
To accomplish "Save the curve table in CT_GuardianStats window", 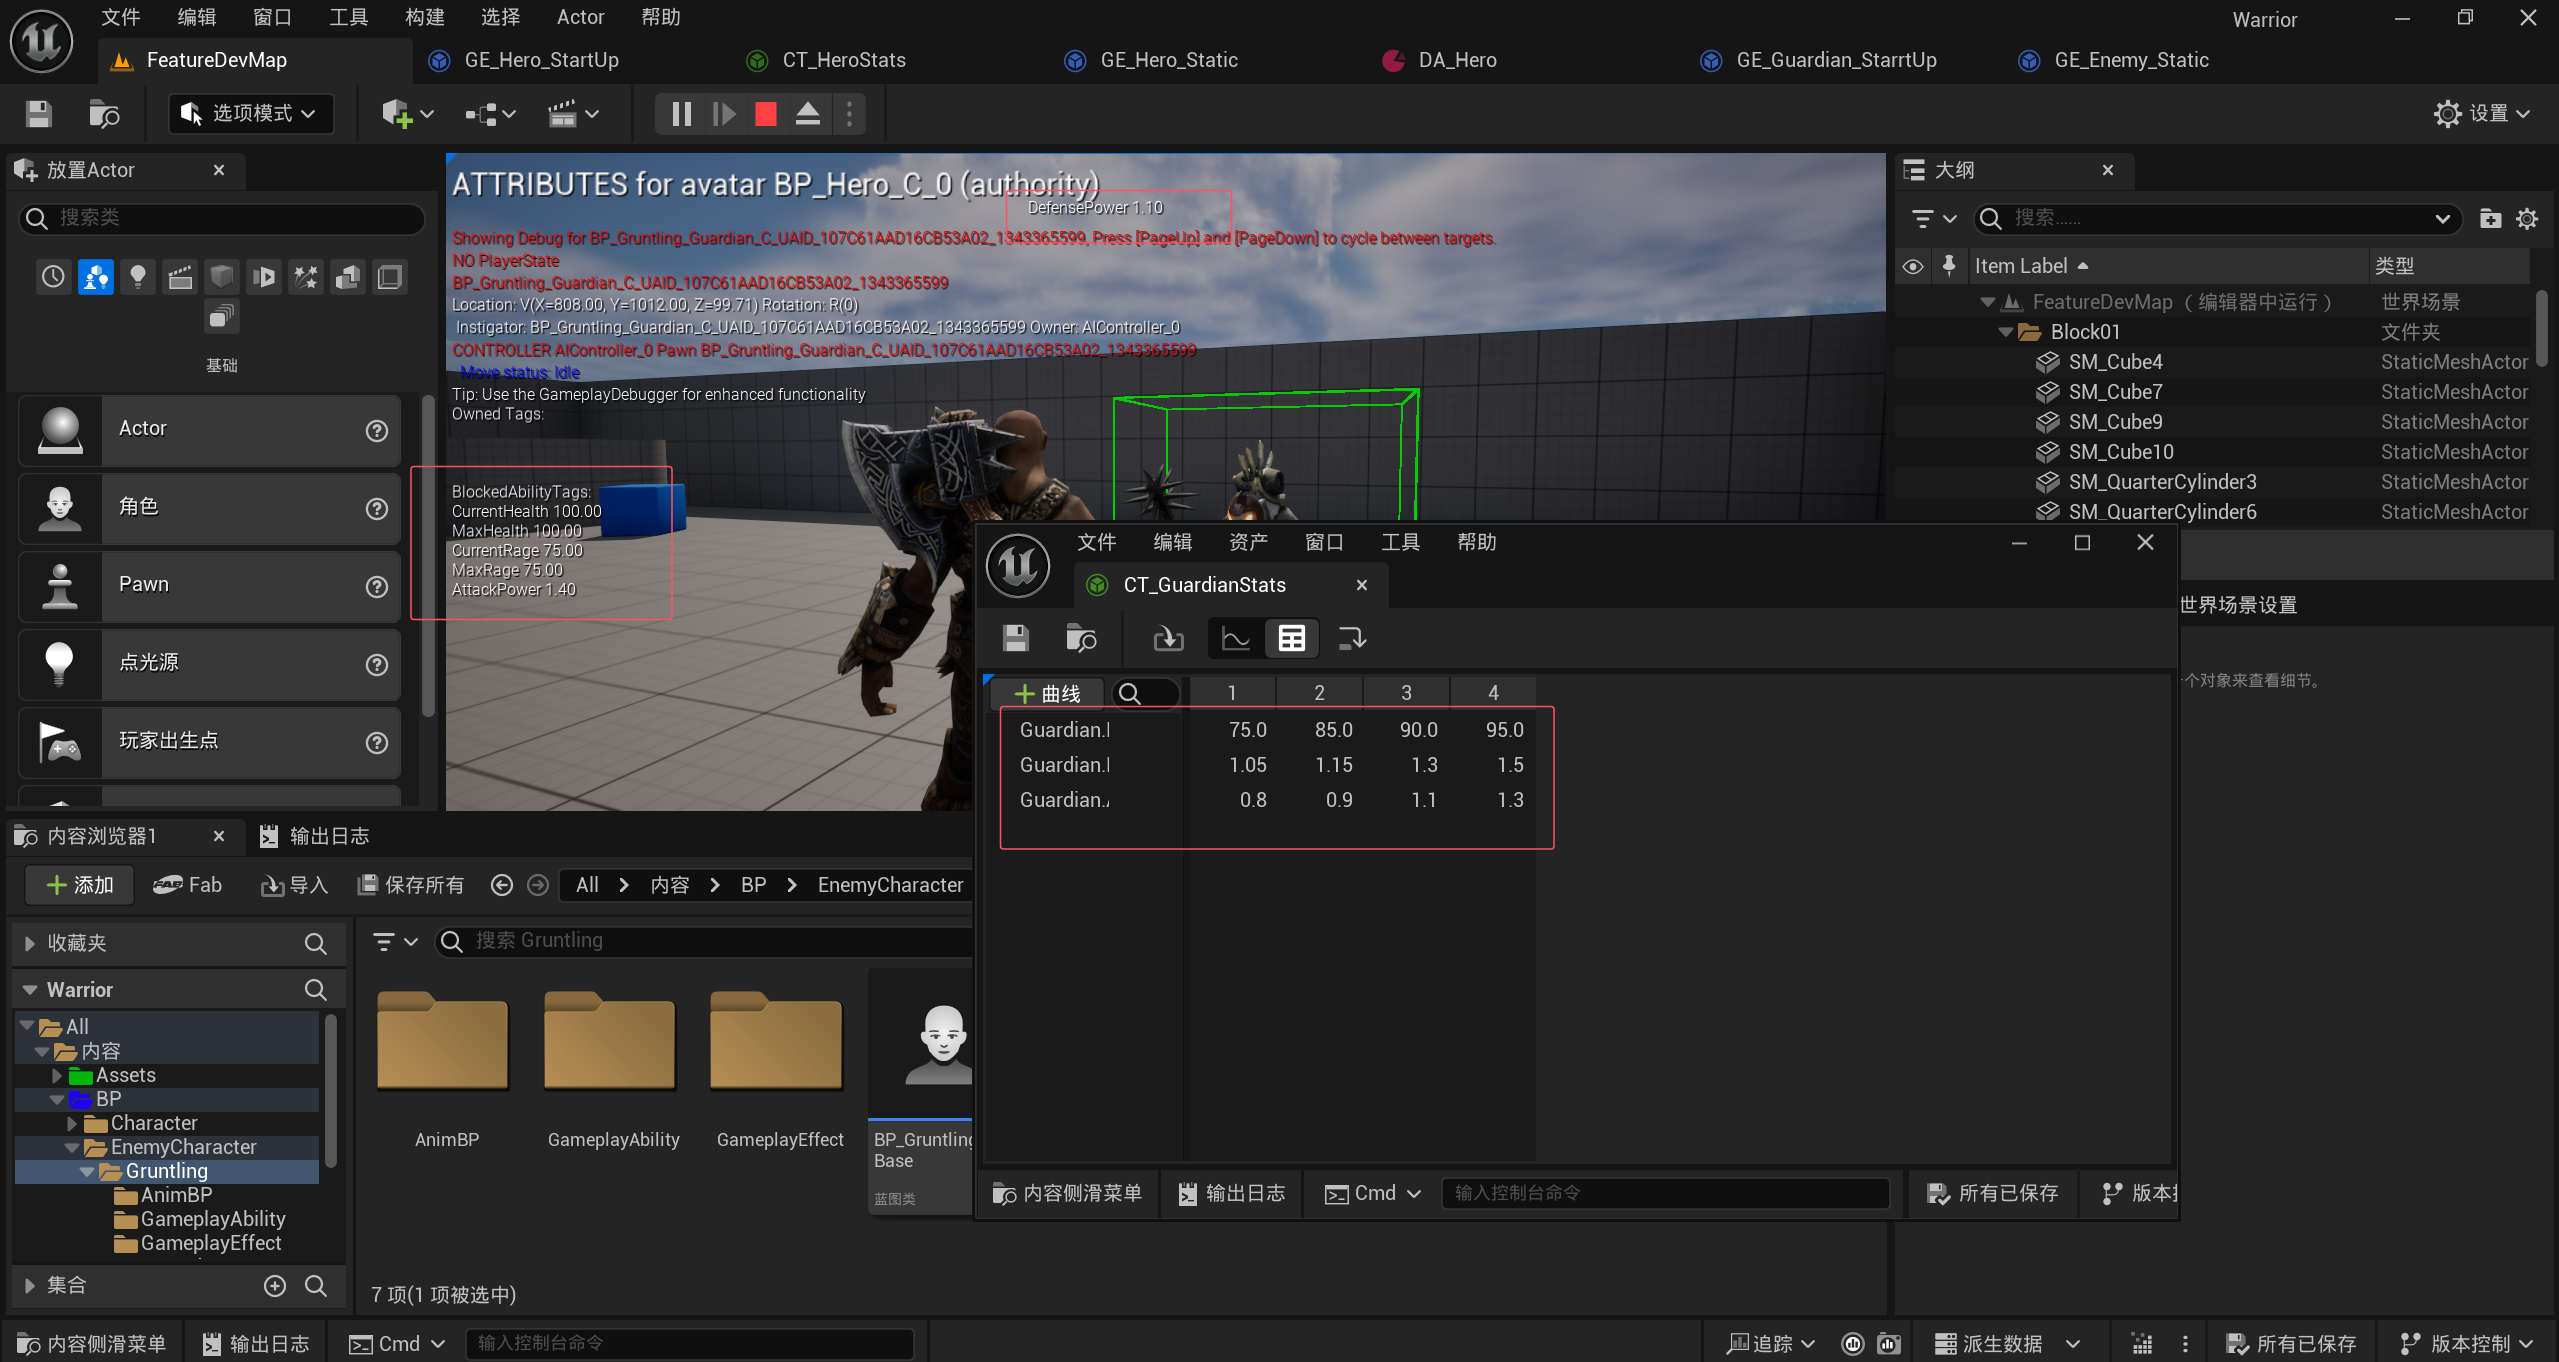I will [1016, 638].
